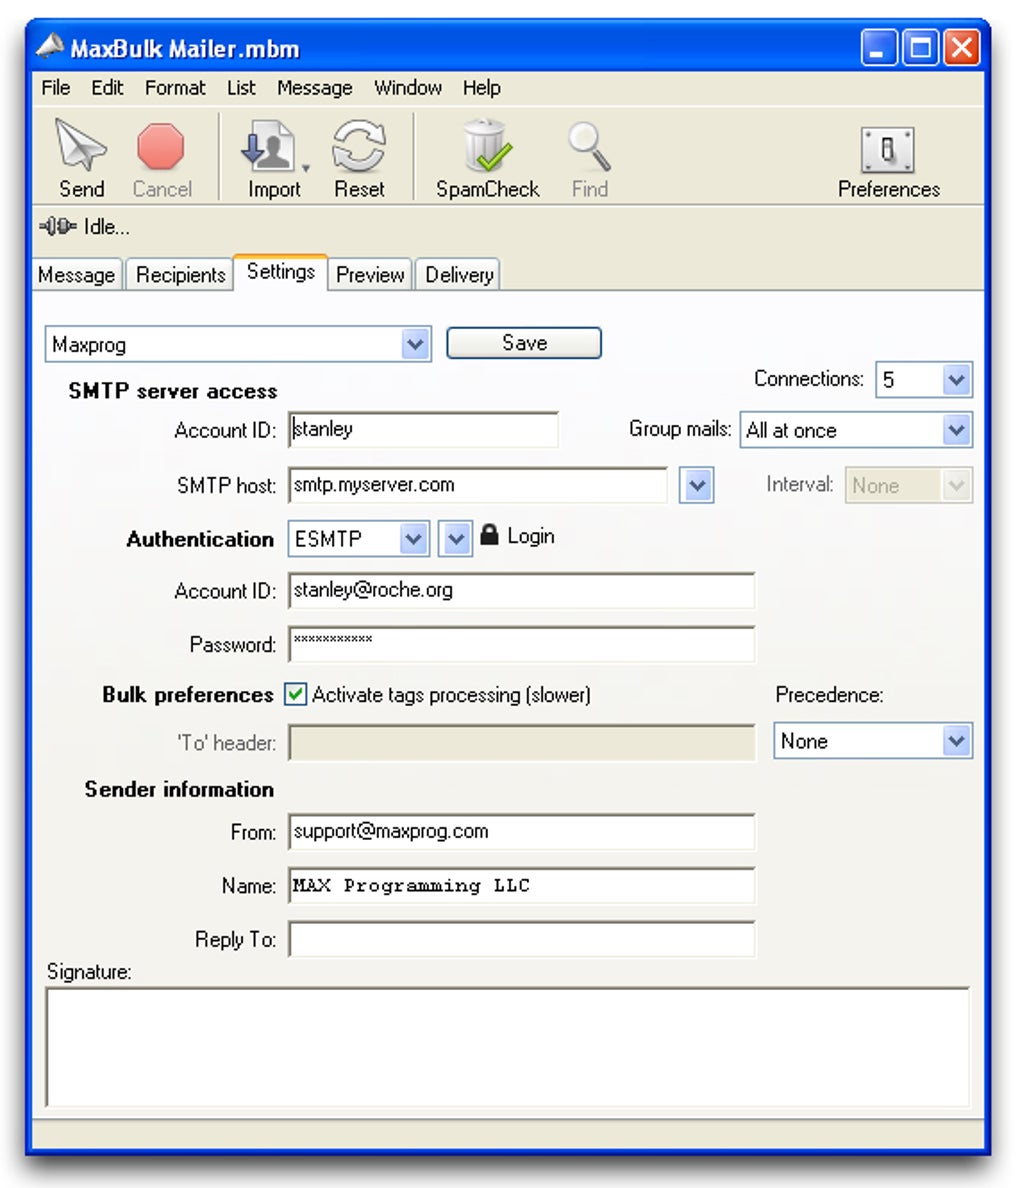1020x1188 pixels.
Task: Open the Login method dropdown arrow
Action: click(455, 539)
